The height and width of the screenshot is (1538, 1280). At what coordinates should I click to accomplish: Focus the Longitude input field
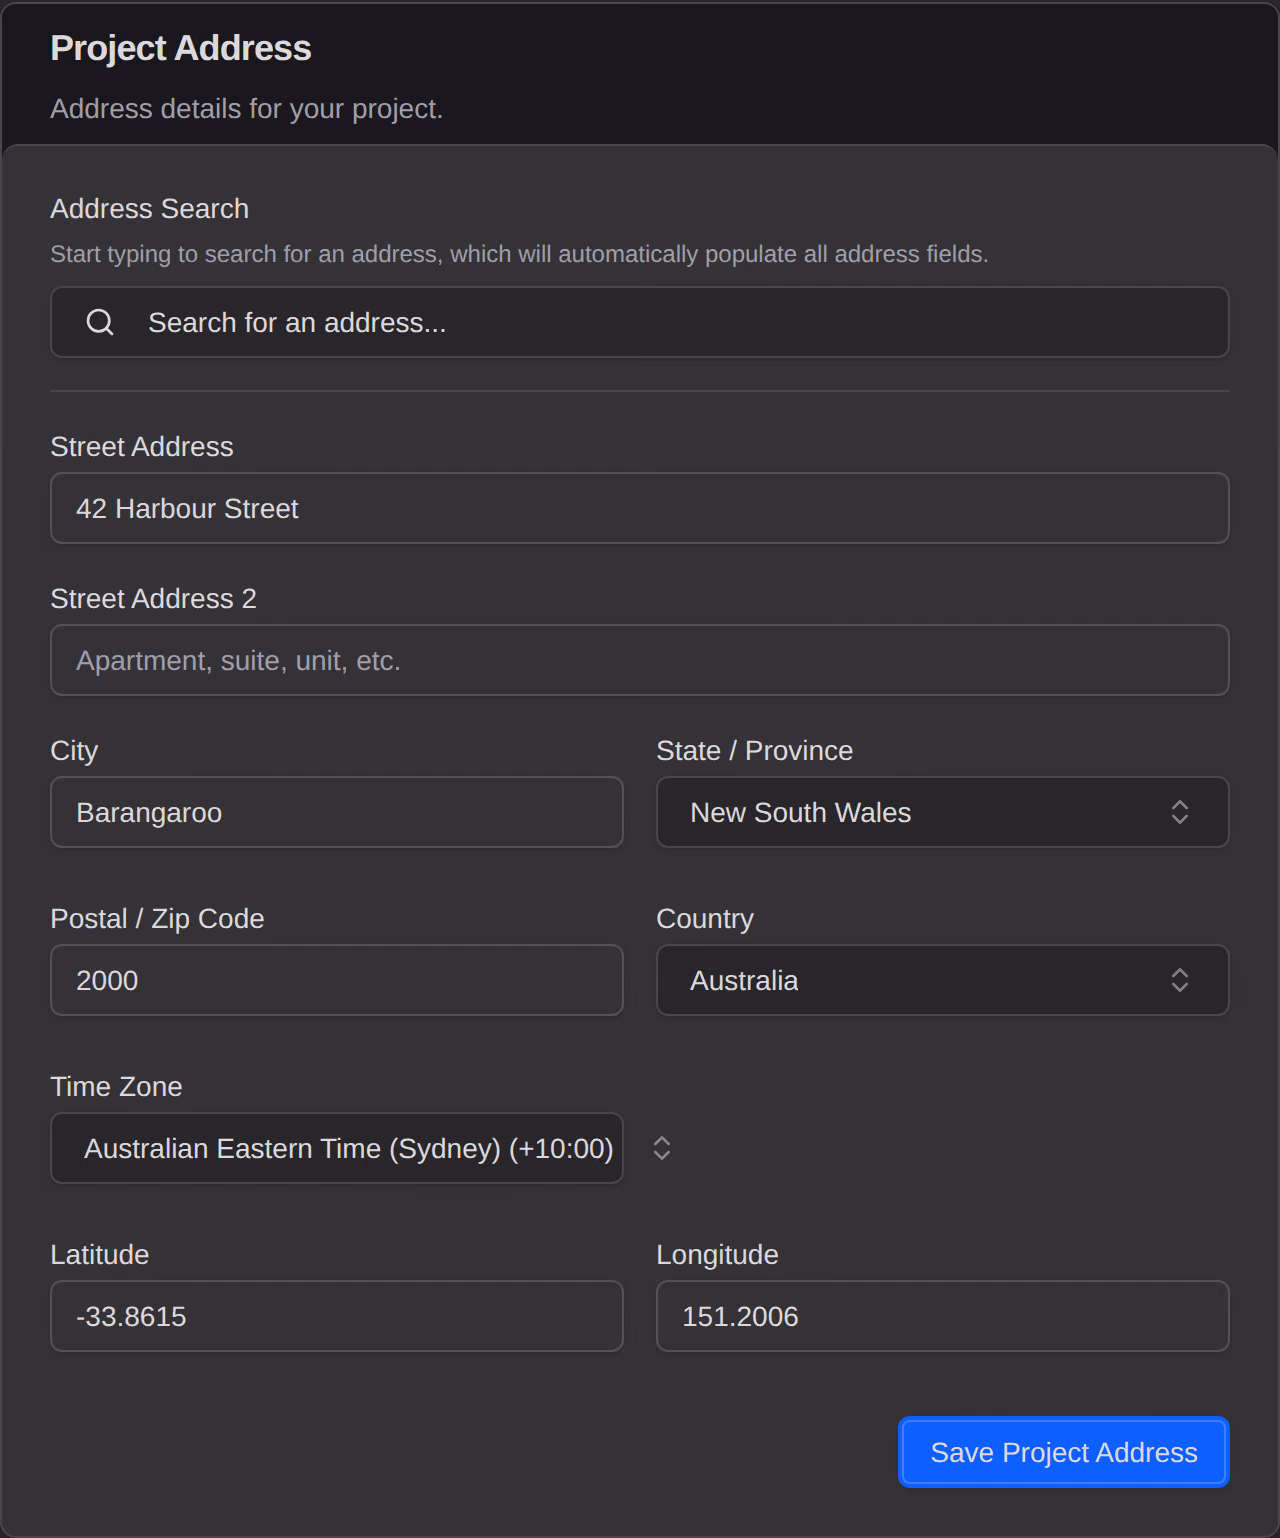point(943,1316)
